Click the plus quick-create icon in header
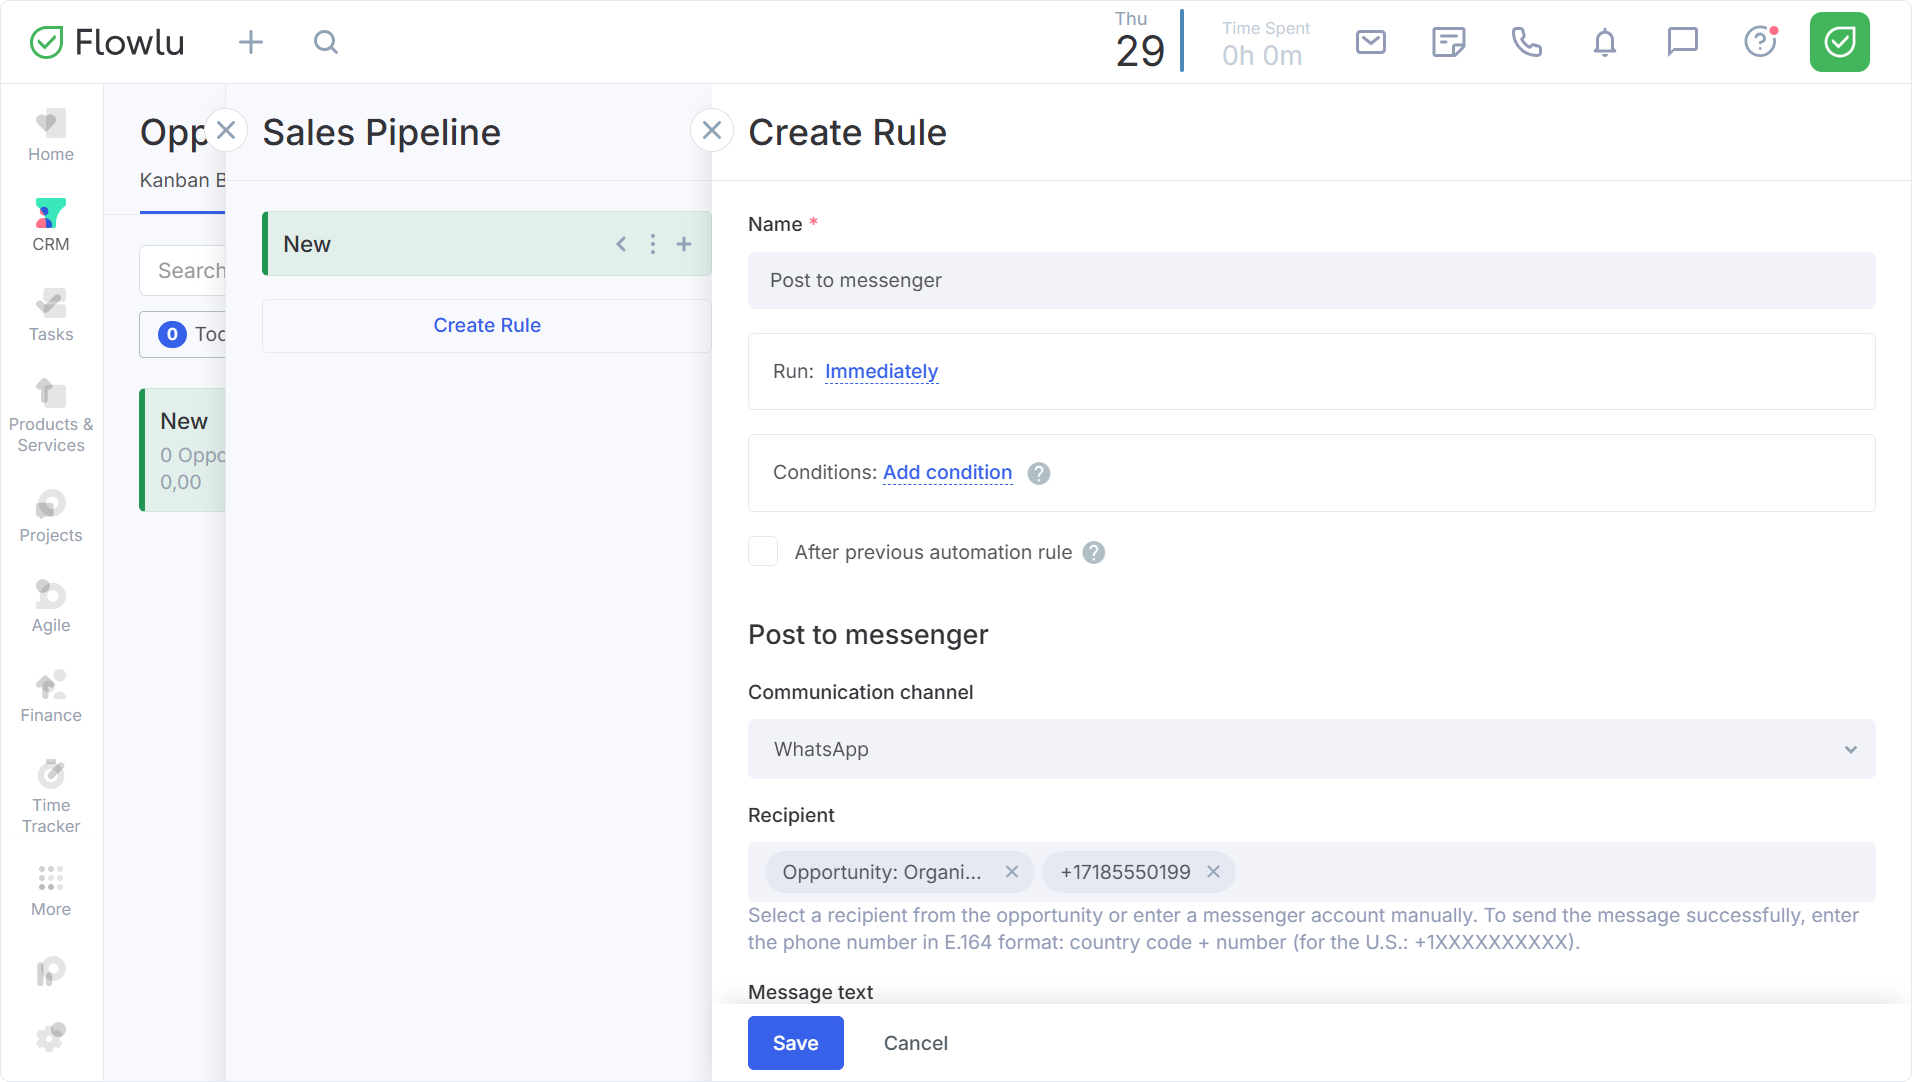The height and width of the screenshot is (1082, 1912). (x=251, y=42)
